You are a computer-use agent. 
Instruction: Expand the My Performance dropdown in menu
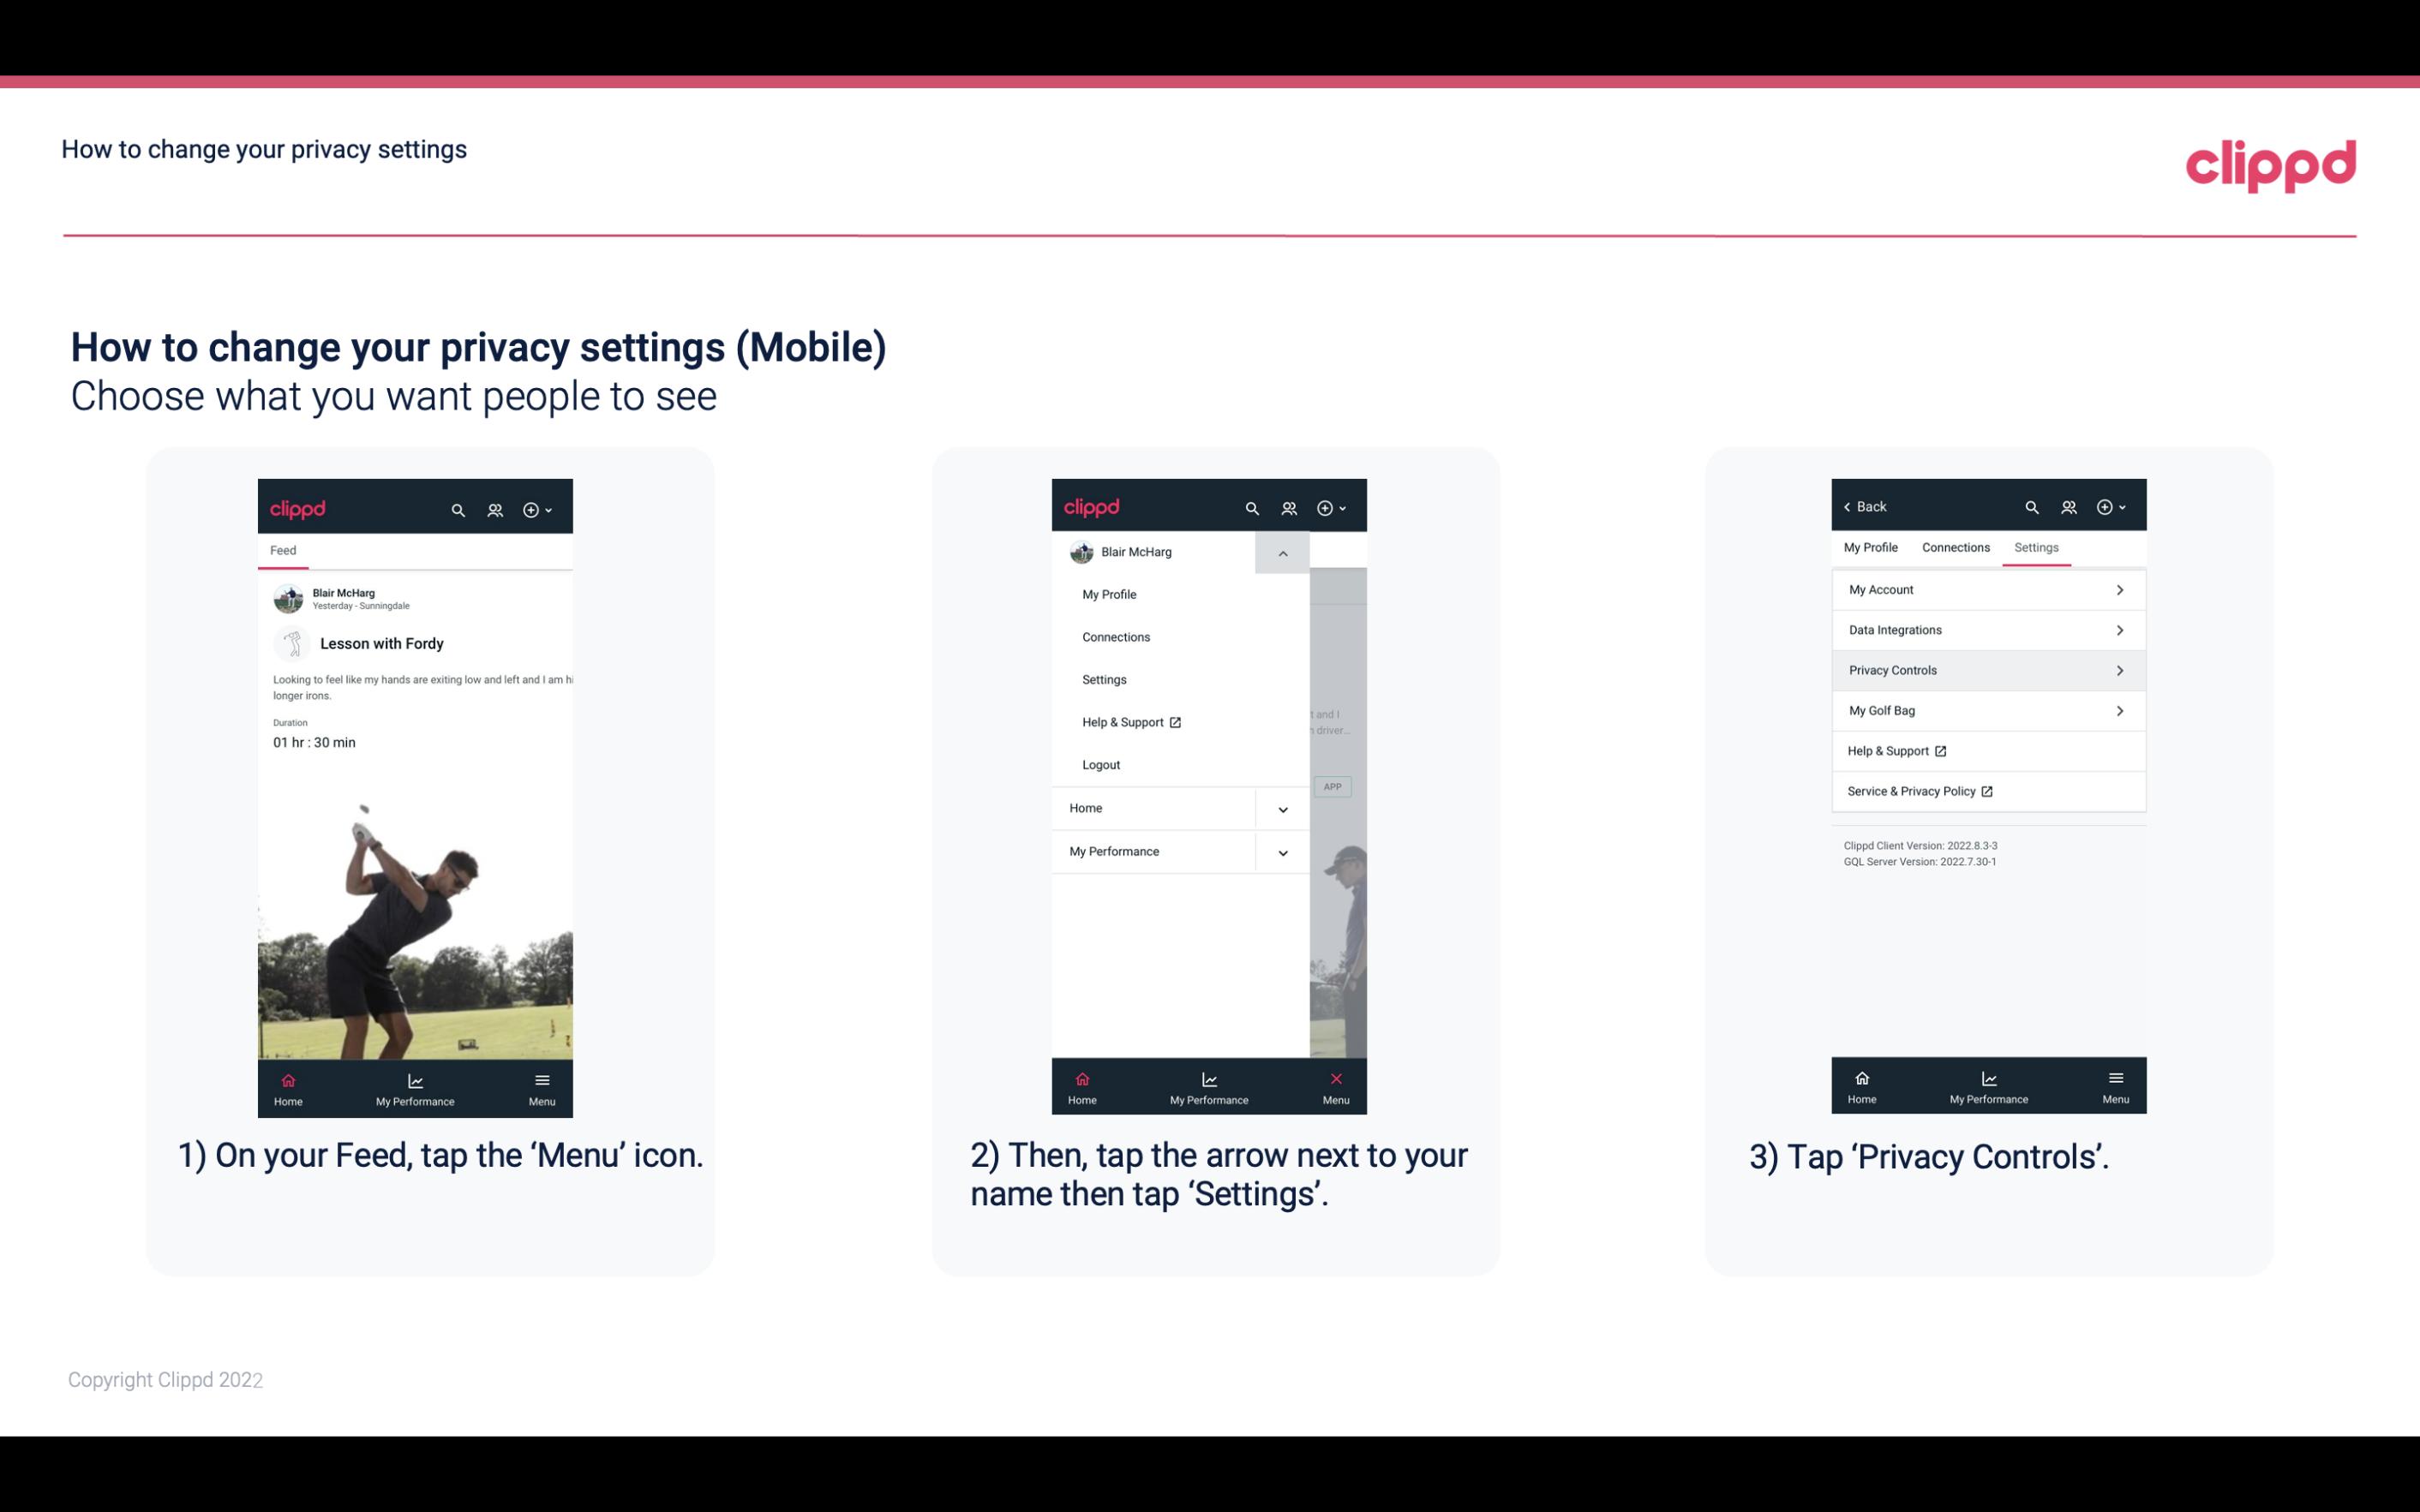click(1280, 852)
